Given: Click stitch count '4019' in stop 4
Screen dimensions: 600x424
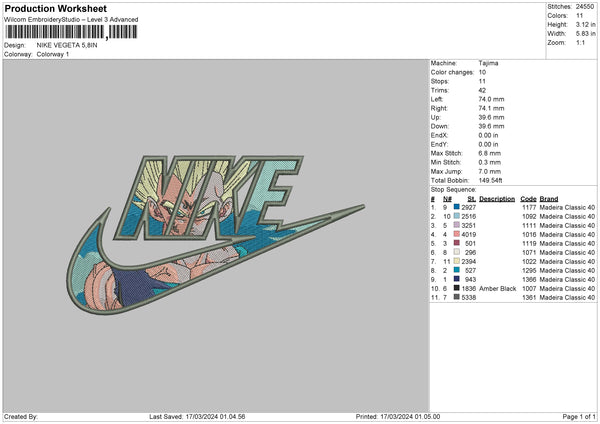Looking at the screenshot, I should [468, 235].
